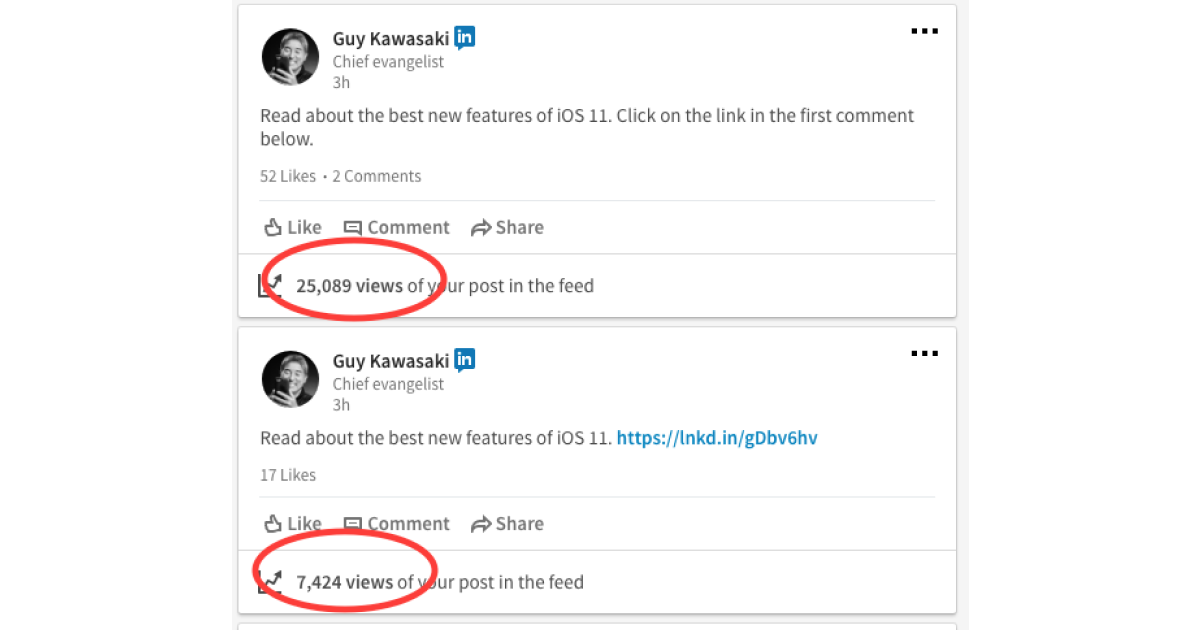Screen dimensions: 1200x630
Task: Click Guy Kawasaki's avatar on the first post
Action: (290, 57)
